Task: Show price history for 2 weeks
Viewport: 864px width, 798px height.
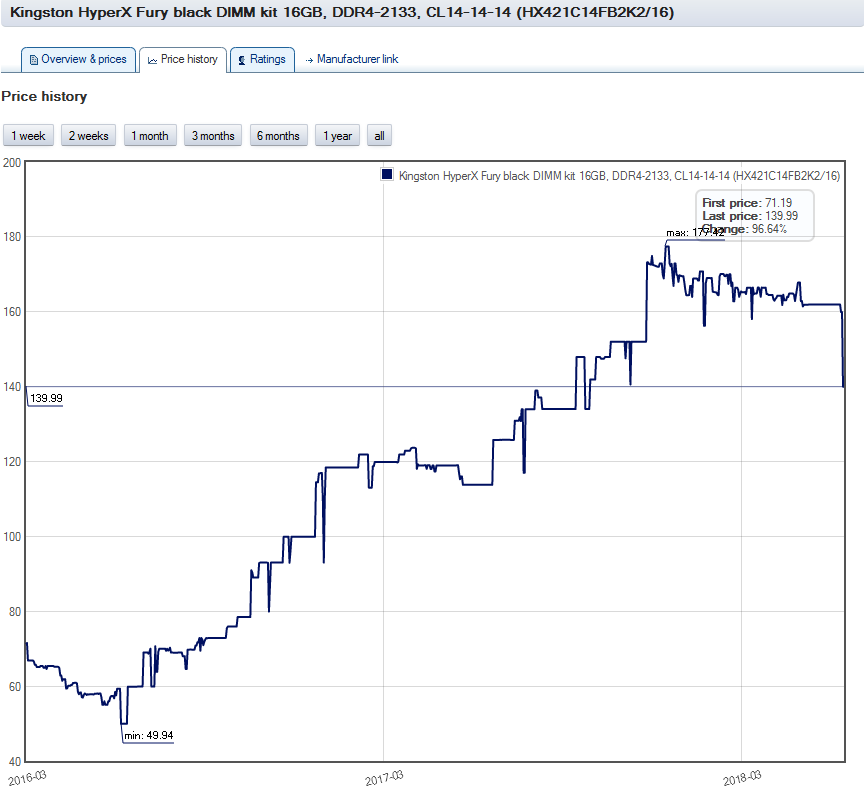Action: click(89, 136)
